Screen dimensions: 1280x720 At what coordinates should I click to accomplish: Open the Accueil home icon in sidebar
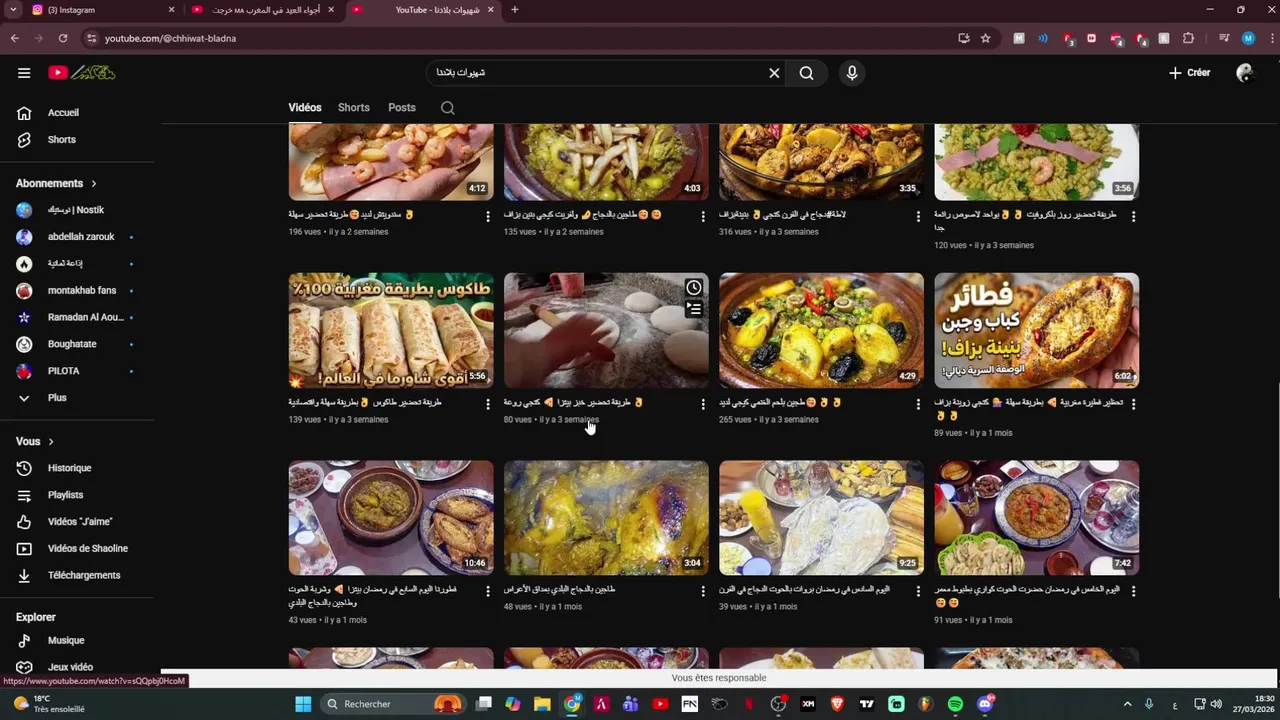point(24,113)
